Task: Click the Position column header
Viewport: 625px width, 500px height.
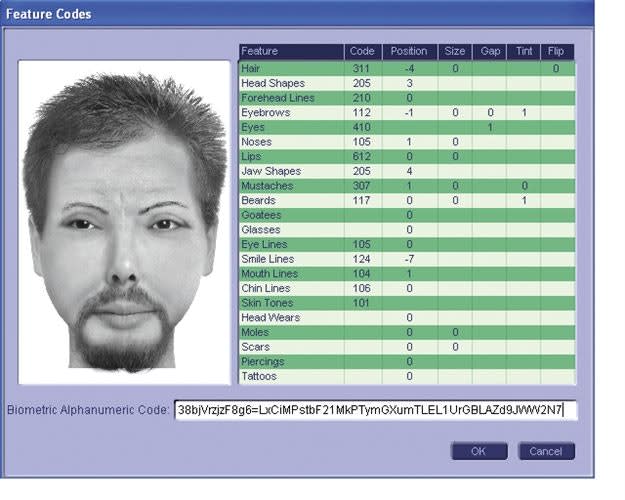Action: click(409, 51)
